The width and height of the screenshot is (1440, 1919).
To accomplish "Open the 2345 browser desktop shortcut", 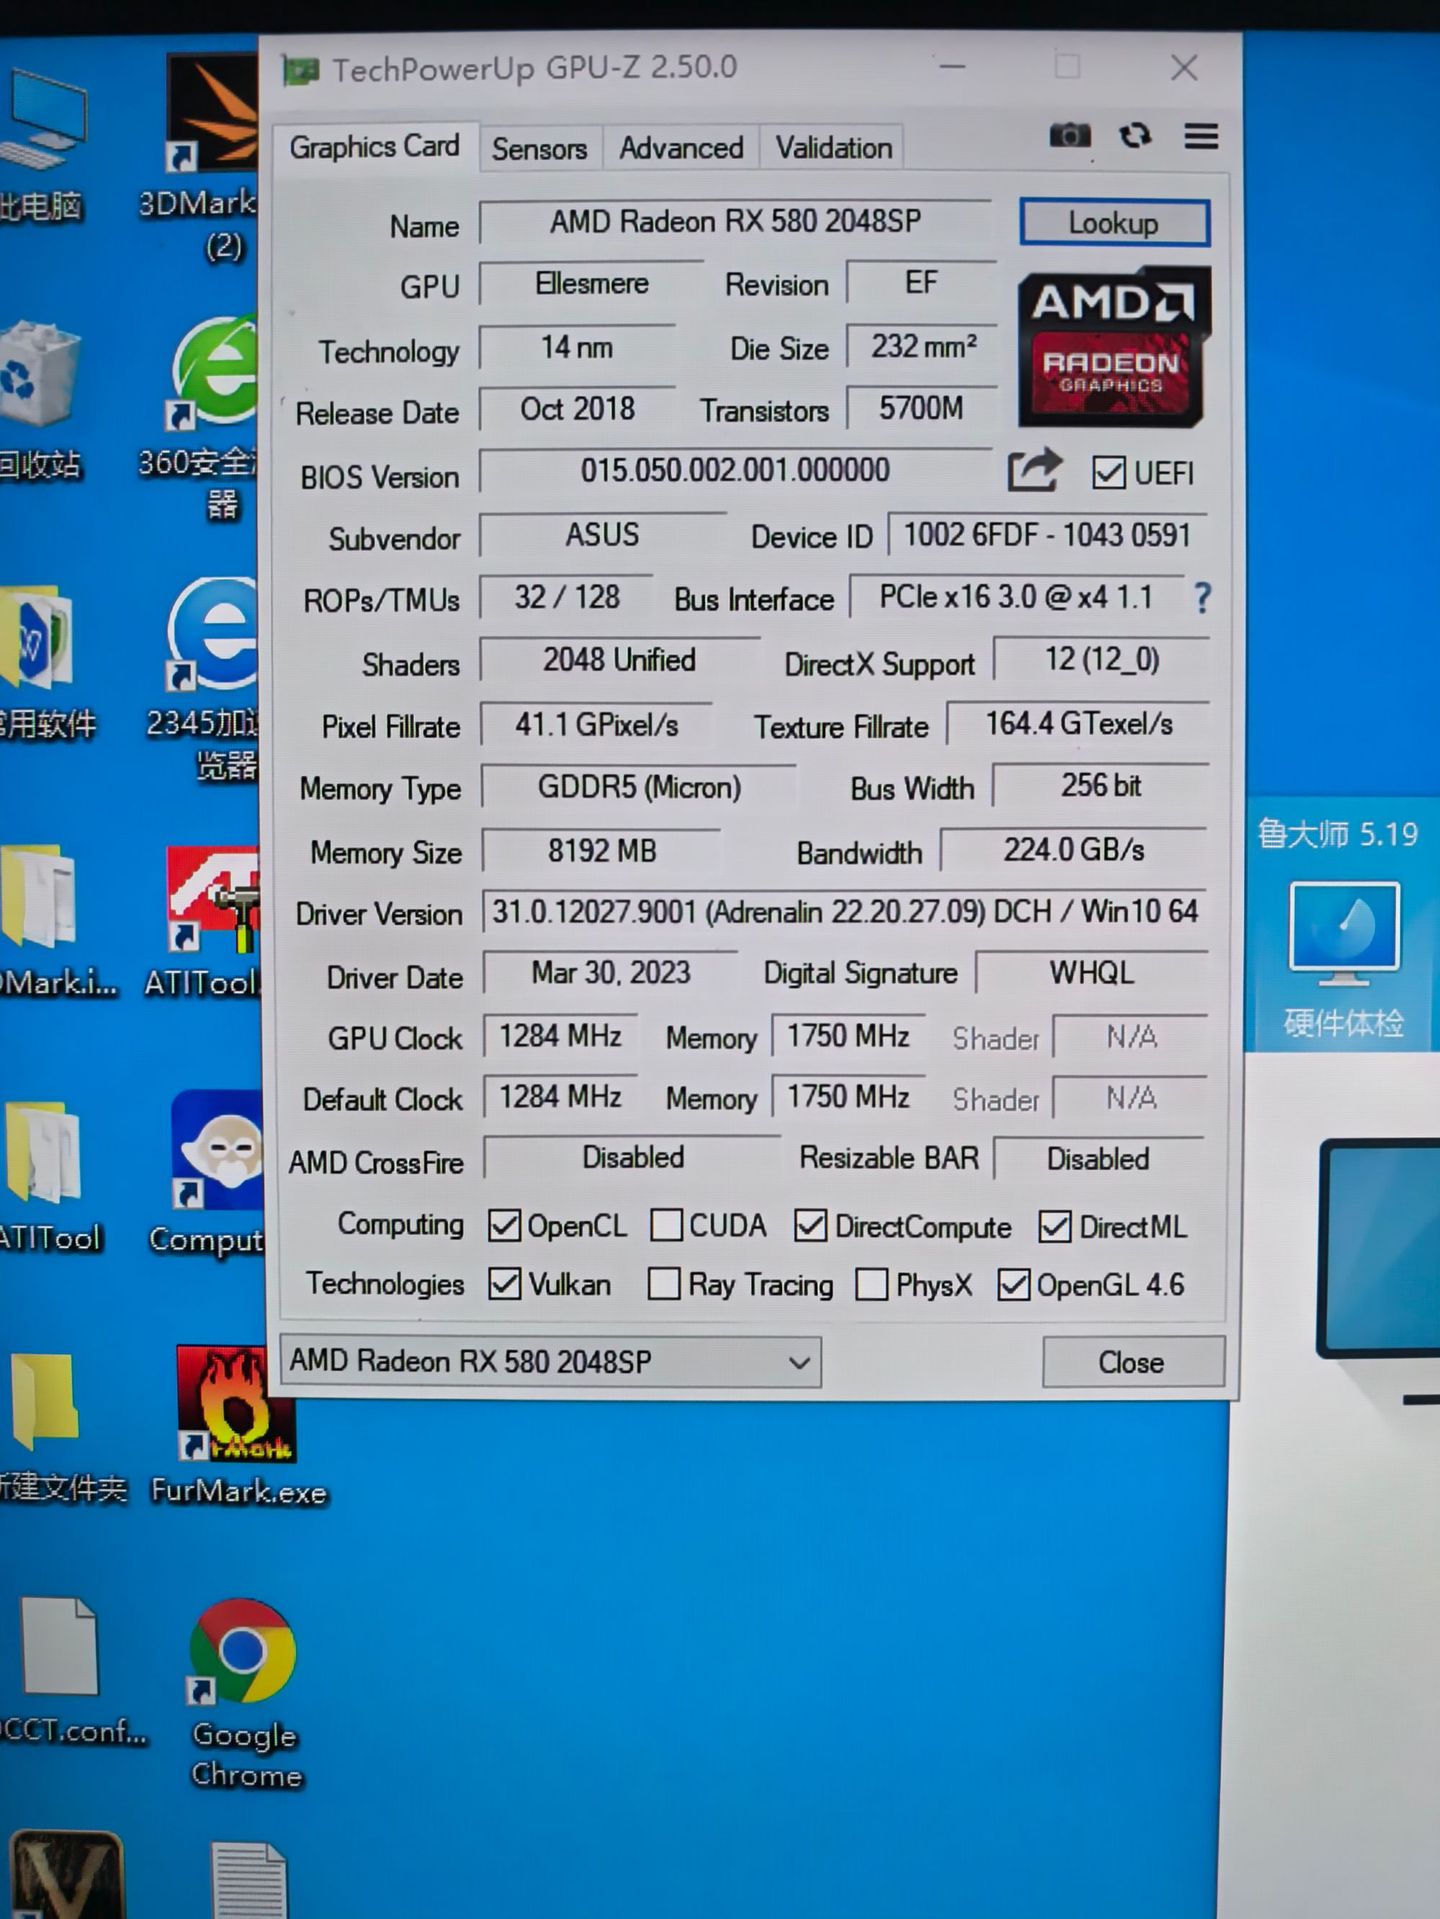I will point(212,634).
